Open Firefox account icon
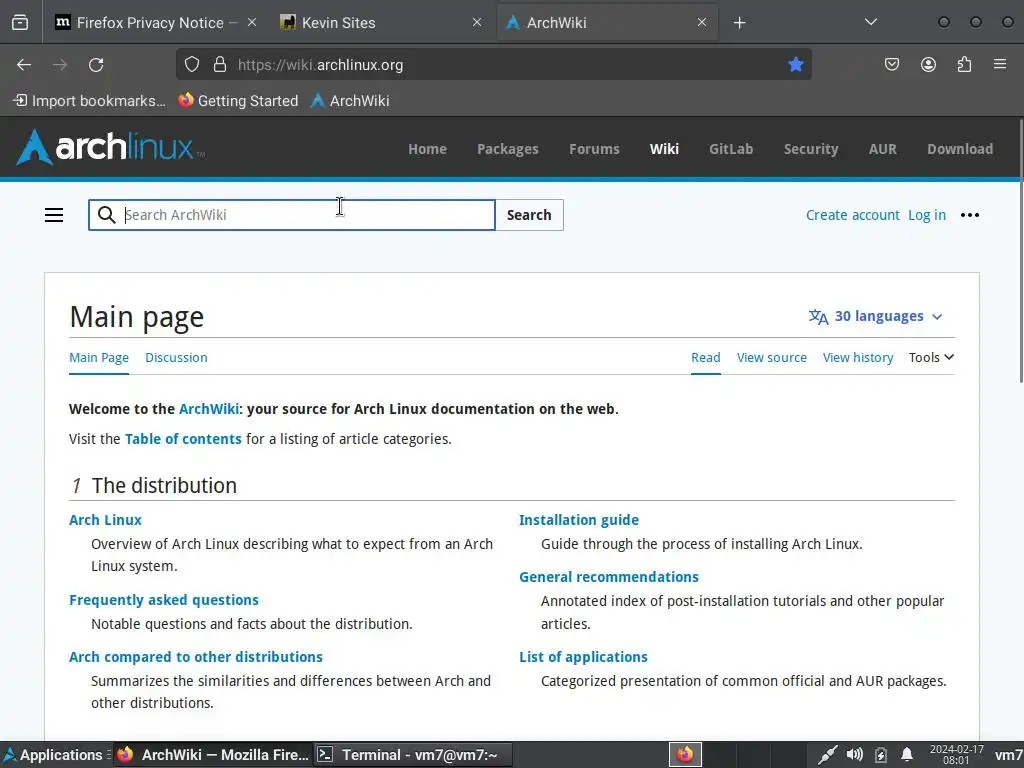1024x768 pixels. 928,65
